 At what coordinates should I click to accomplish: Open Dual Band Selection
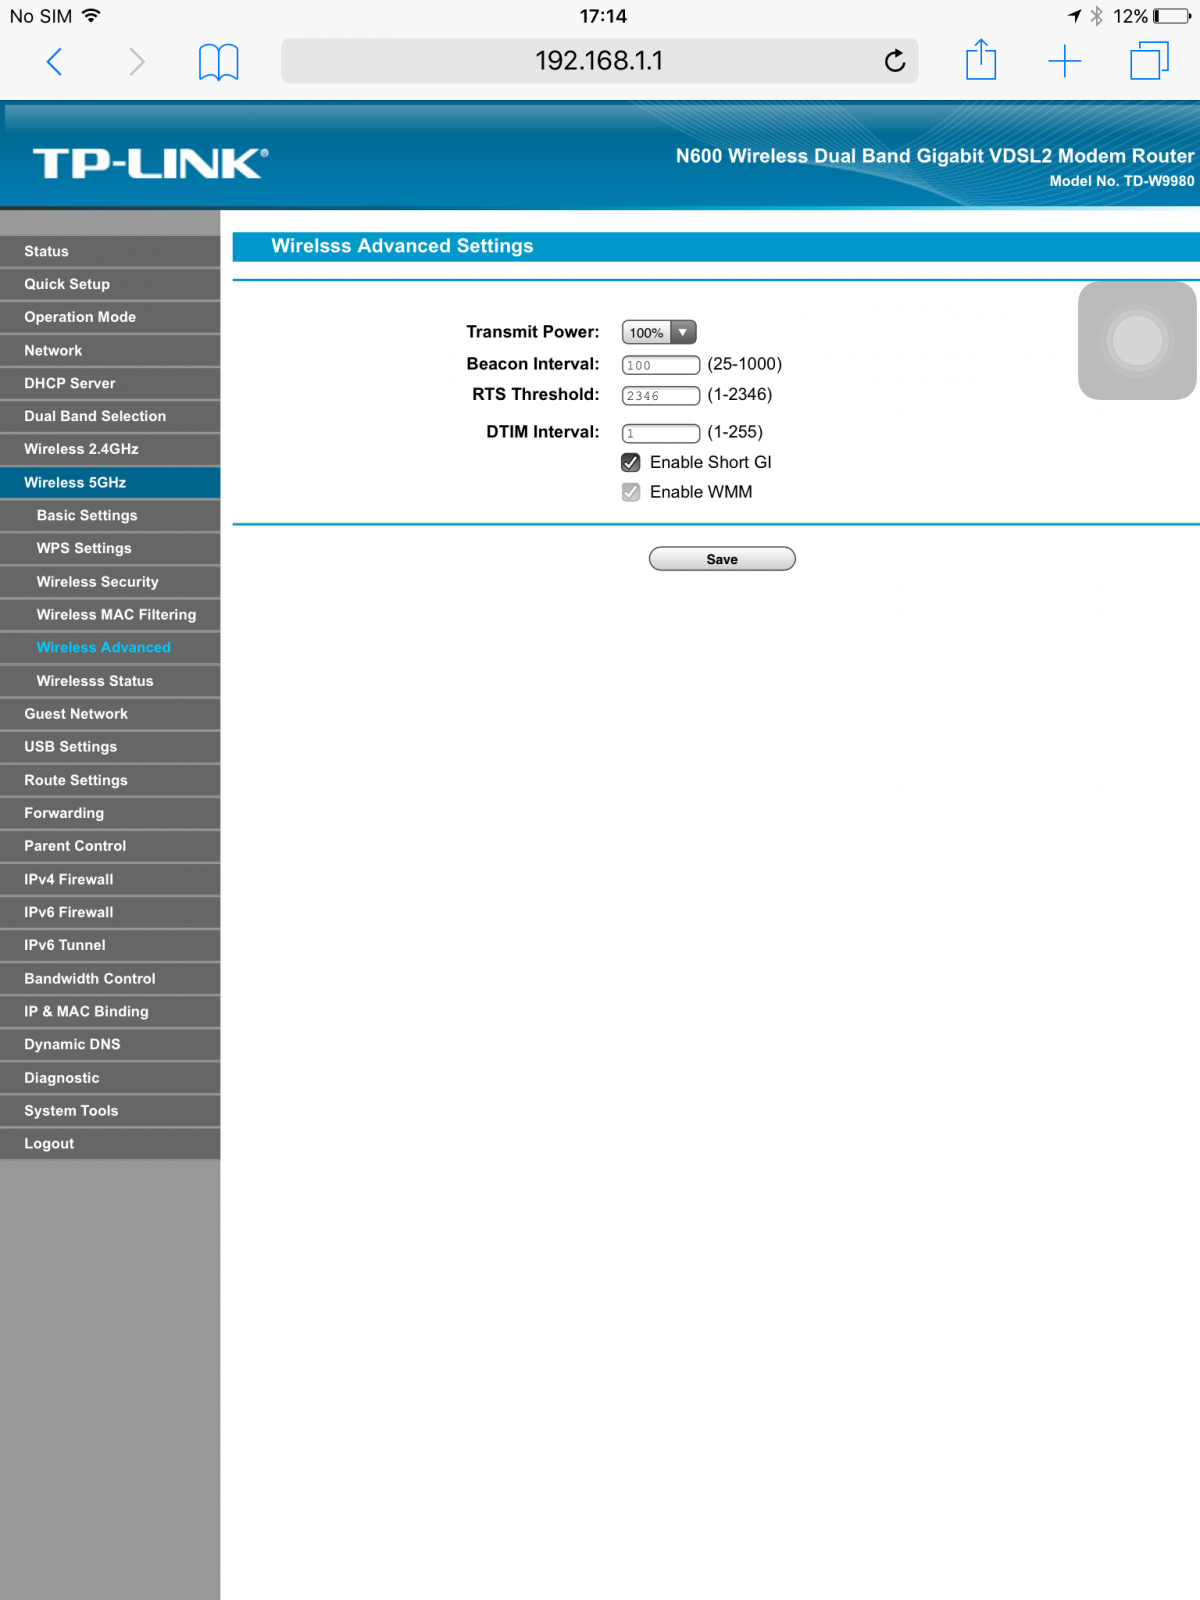(110, 416)
